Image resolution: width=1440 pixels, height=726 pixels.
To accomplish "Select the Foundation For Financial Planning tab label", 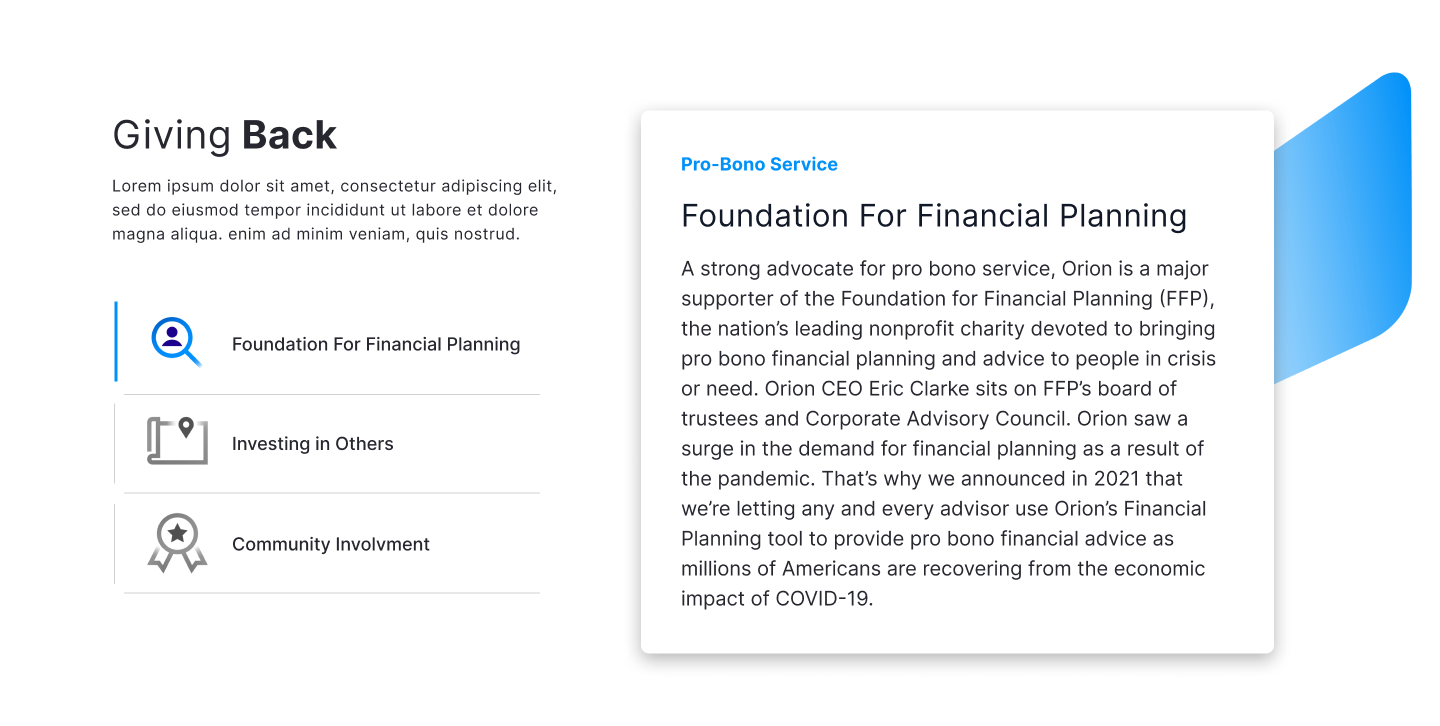I will tap(376, 344).
